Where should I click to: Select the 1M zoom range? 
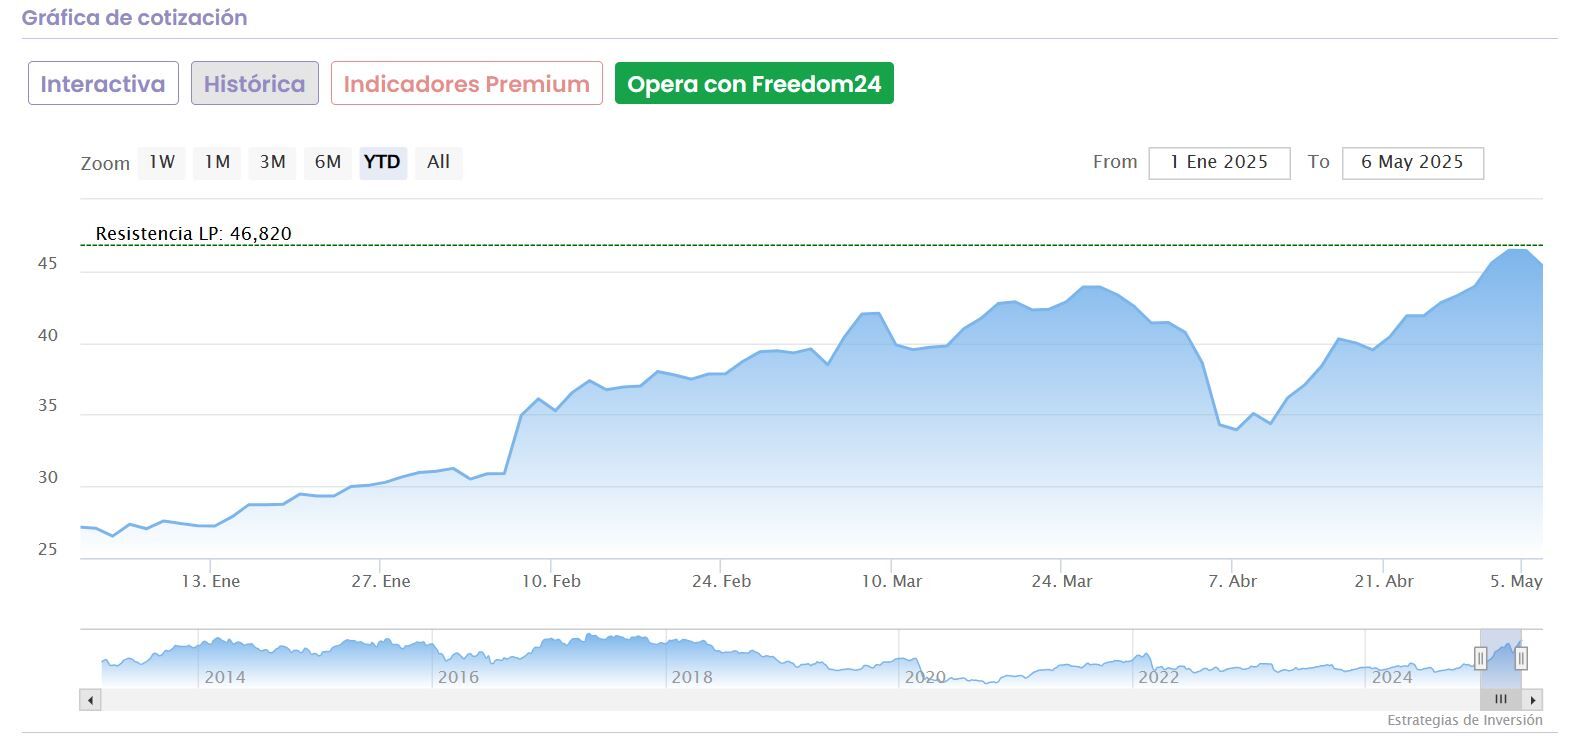217,162
